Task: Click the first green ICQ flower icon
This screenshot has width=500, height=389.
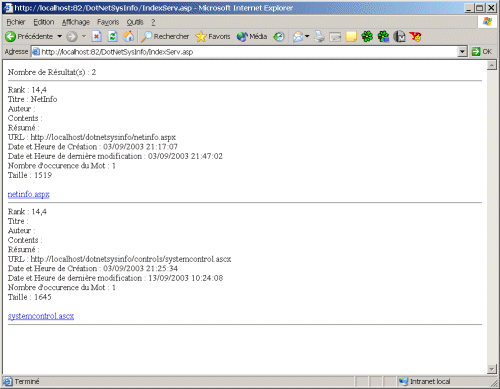Action: coord(367,36)
